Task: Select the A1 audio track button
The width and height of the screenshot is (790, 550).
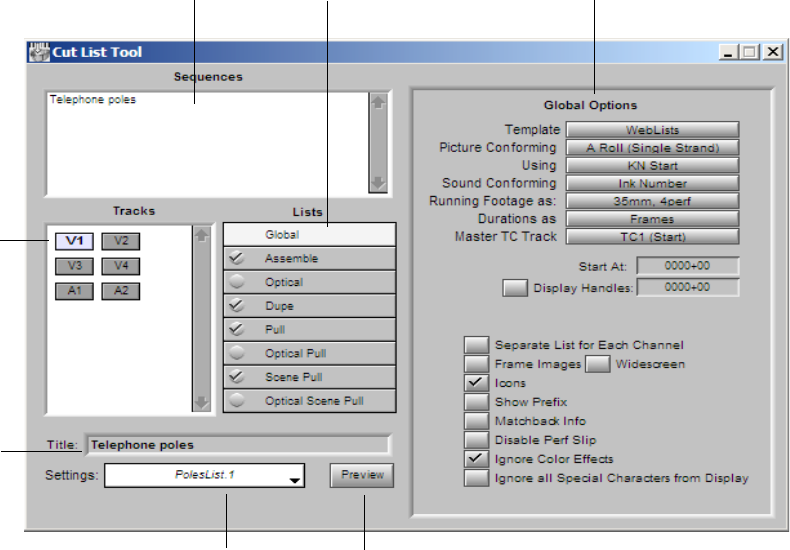Action: pyautogui.click(x=75, y=291)
